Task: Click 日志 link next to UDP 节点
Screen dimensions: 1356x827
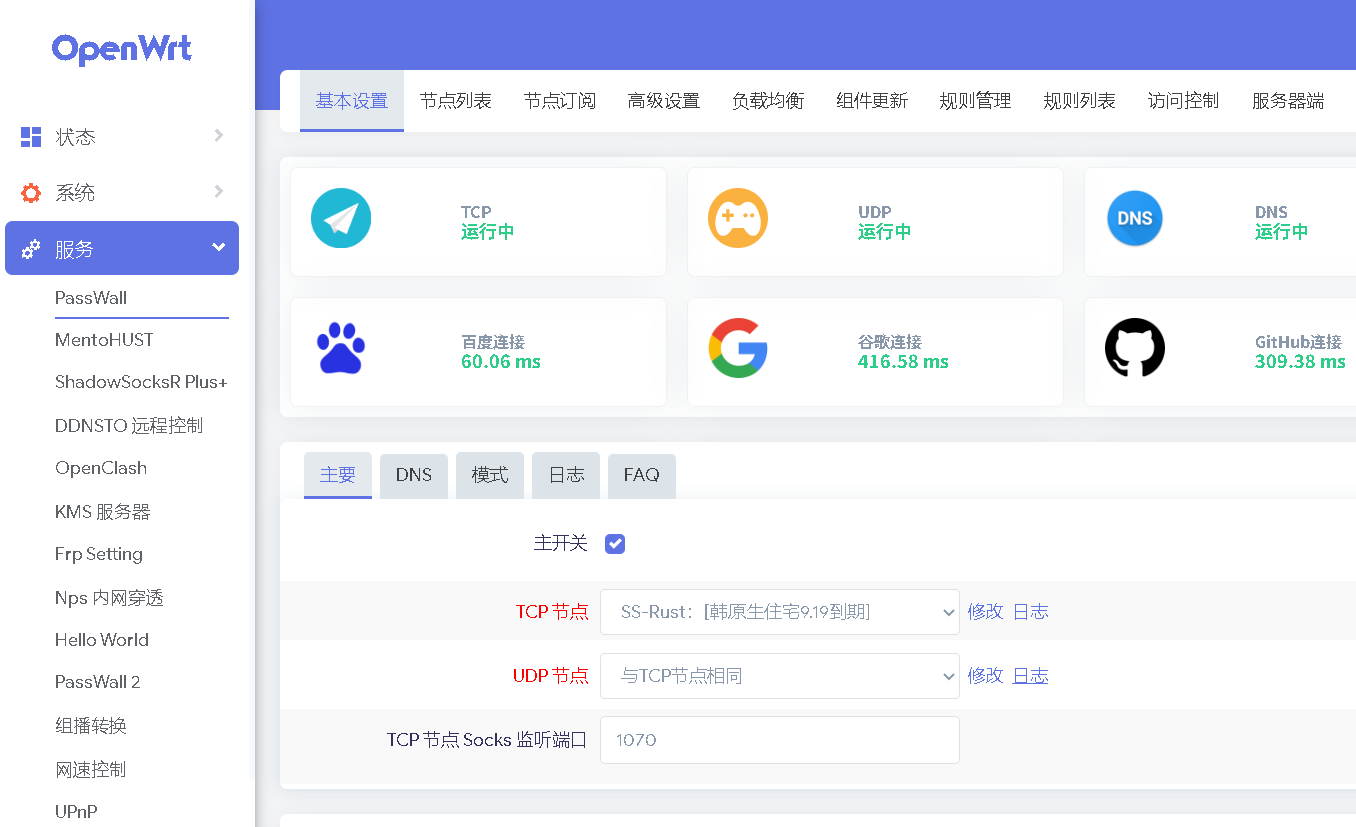Action: (x=1030, y=676)
